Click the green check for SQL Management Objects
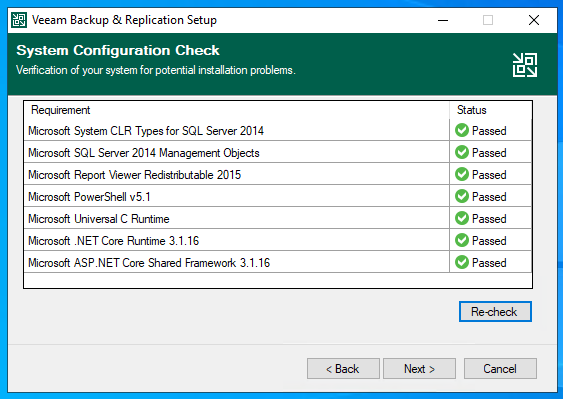The height and width of the screenshot is (399, 563). pos(462,152)
